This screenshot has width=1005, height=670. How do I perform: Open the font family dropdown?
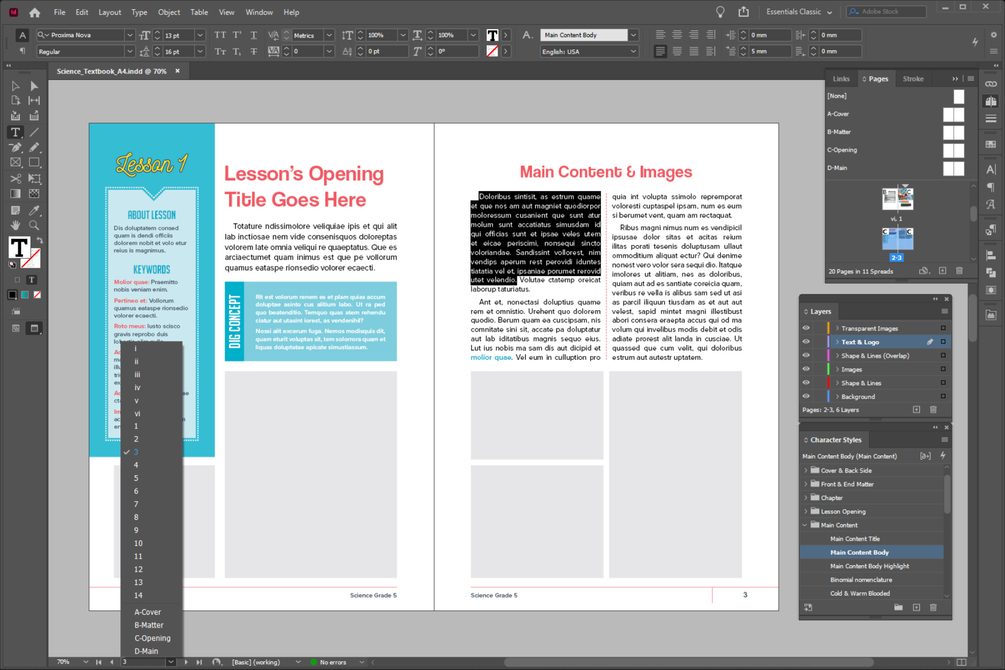(129, 35)
